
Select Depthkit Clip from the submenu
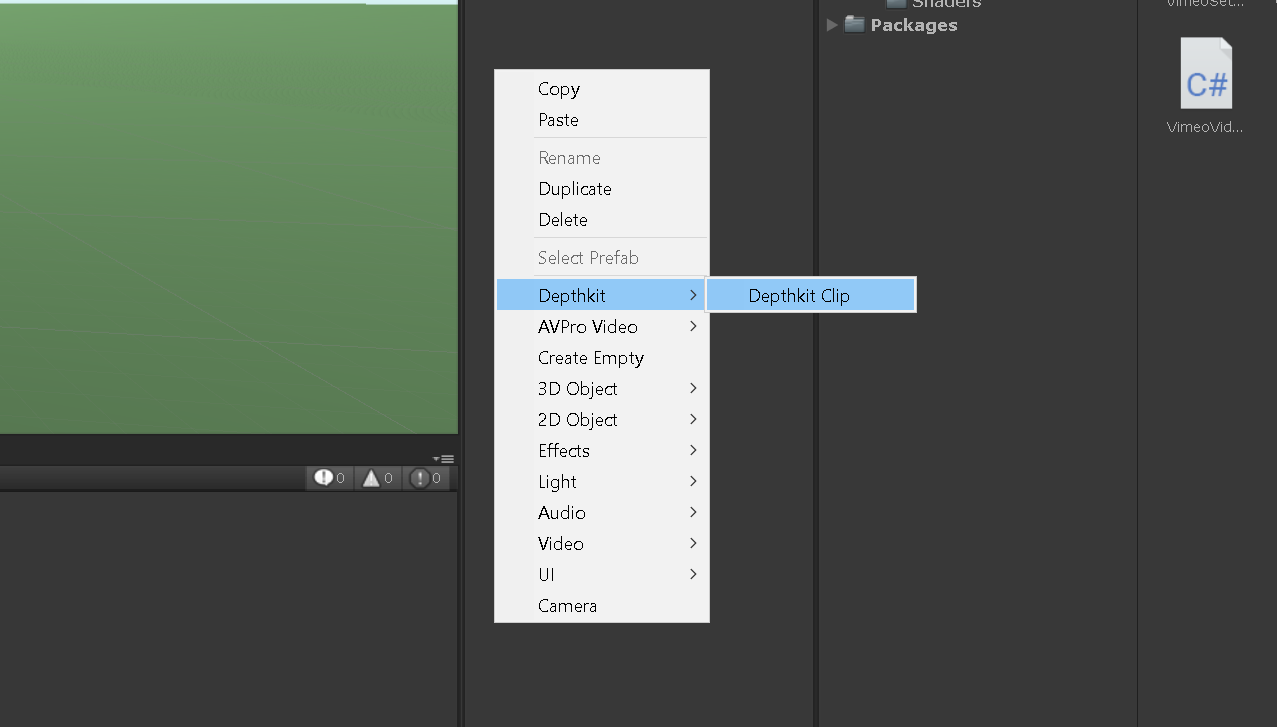(798, 295)
